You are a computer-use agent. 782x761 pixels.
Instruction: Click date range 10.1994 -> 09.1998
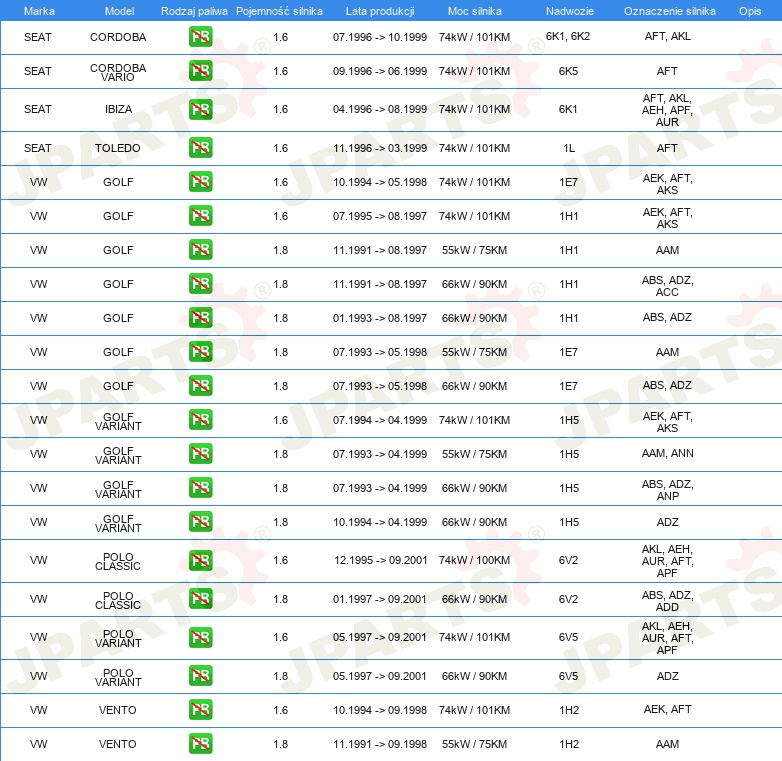coord(380,710)
